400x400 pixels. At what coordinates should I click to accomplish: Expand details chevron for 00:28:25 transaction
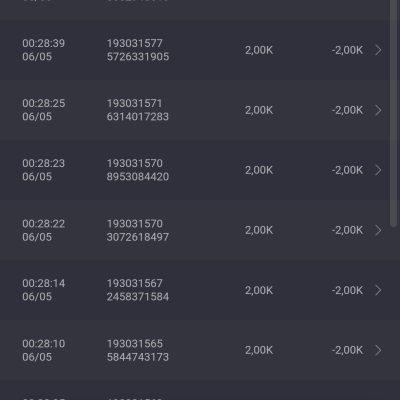click(378, 110)
